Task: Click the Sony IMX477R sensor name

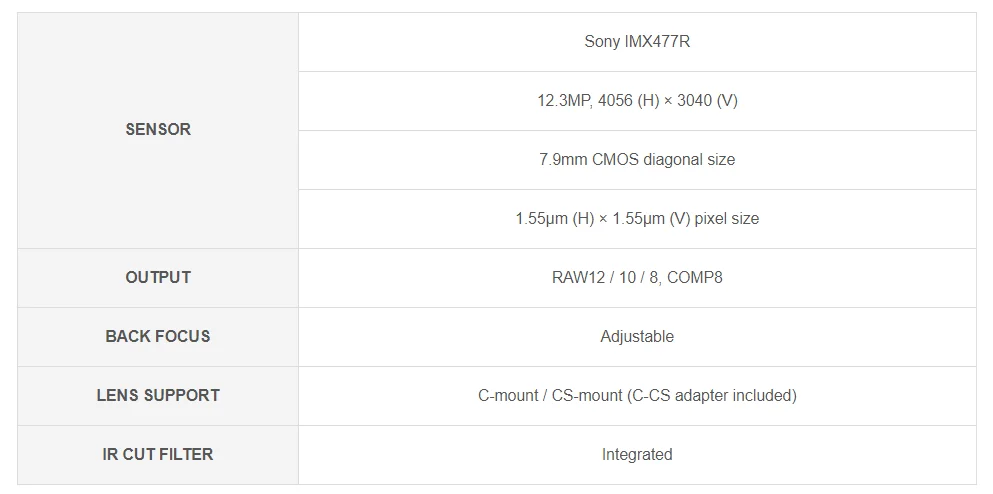Action: click(637, 42)
